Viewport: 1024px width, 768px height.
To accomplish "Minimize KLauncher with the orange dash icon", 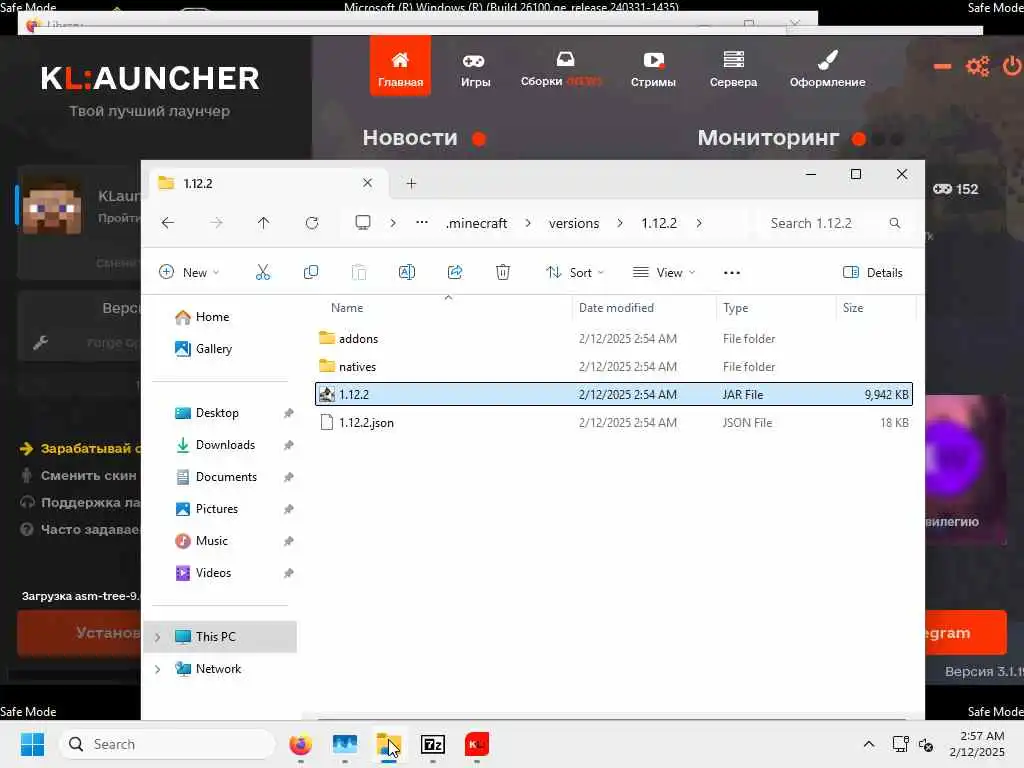I will [942, 66].
